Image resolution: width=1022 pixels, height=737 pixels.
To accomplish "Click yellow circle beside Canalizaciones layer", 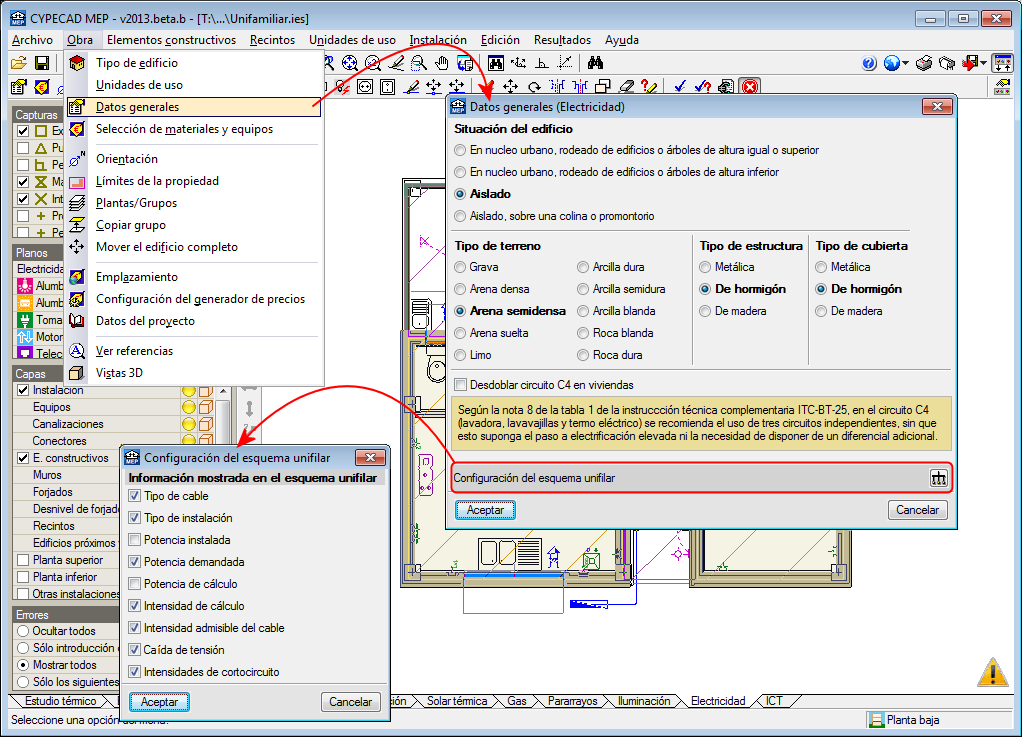I will coord(188,424).
